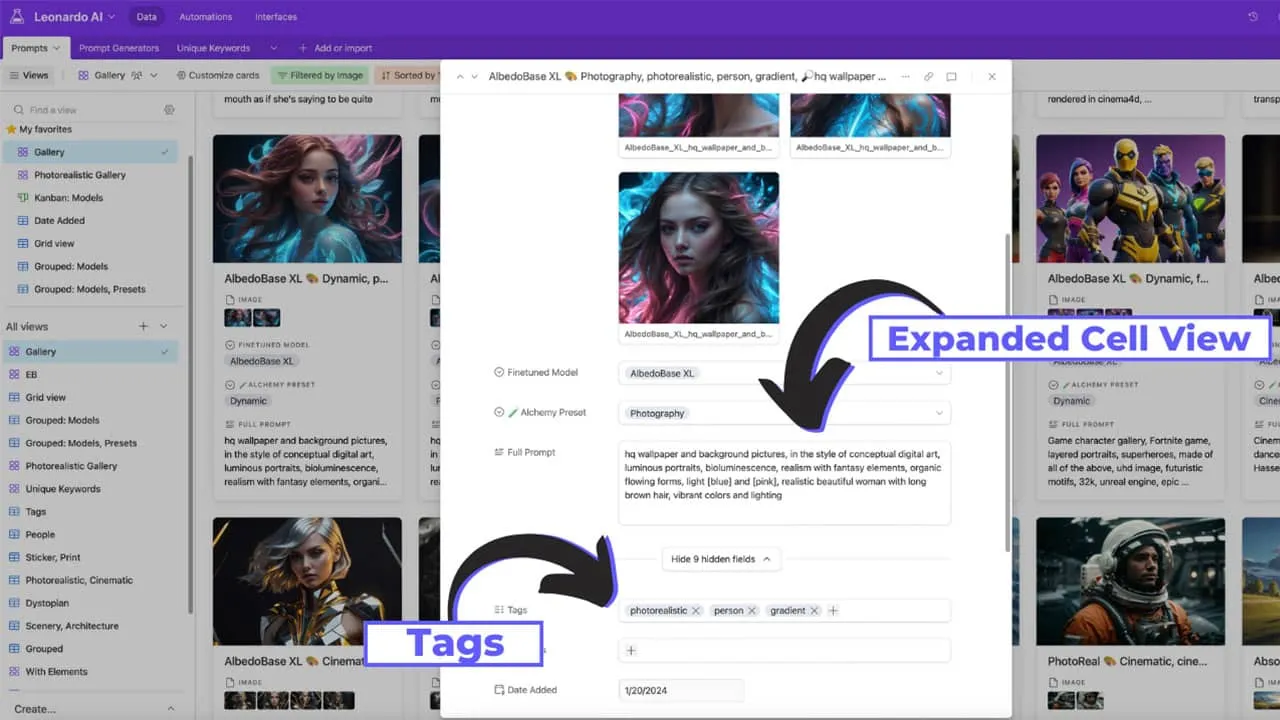Screen dimensions: 1280x720
Task: Toggle the Filtered by Image filter
Action: [319, 75]
